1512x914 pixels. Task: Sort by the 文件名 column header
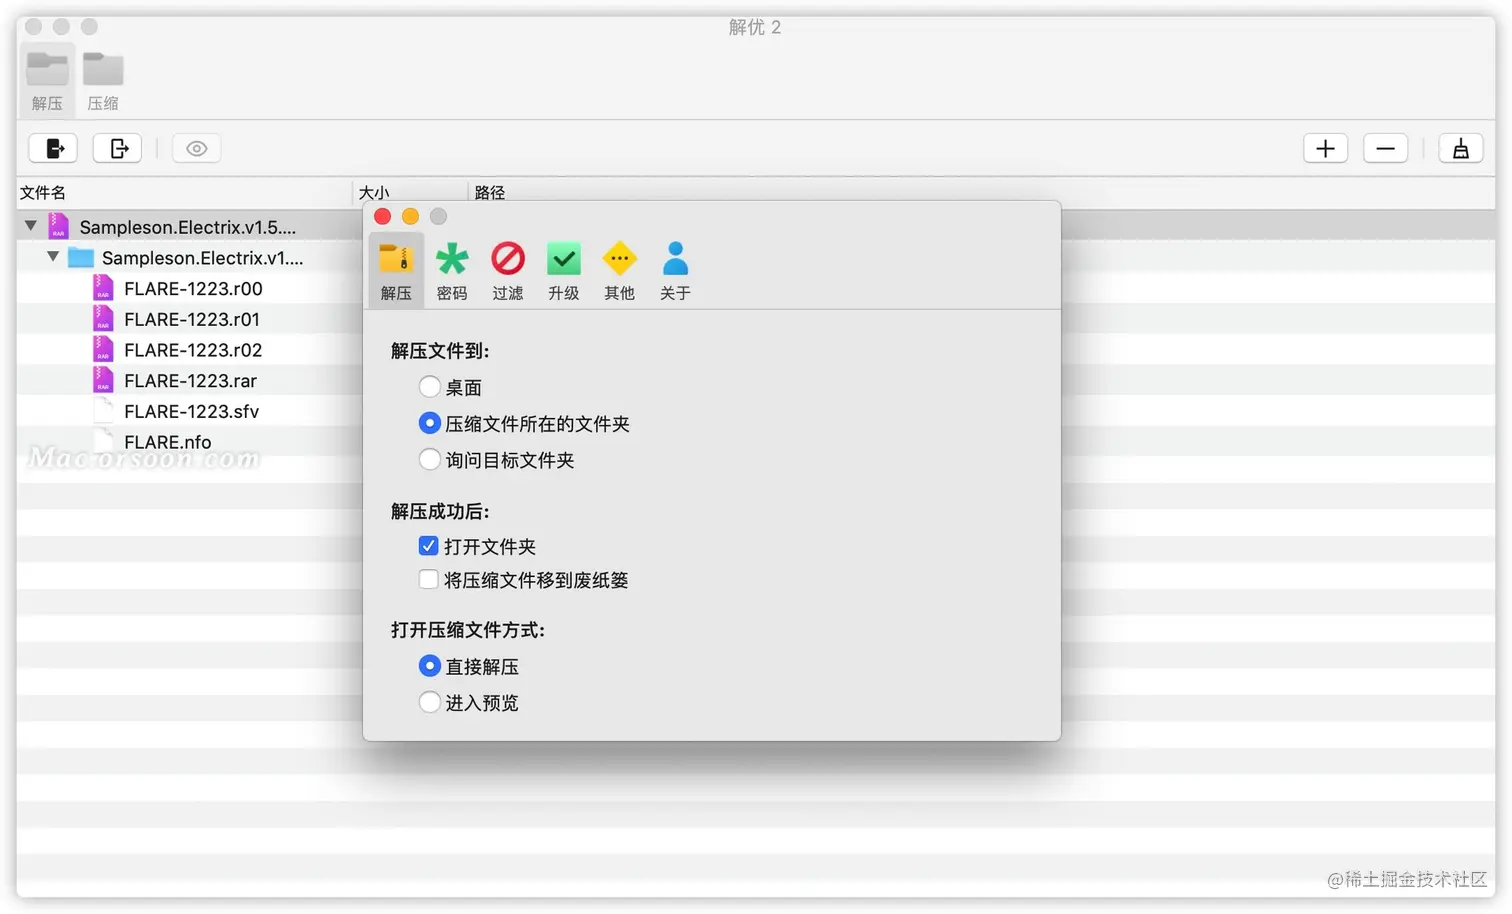[185, 192]
